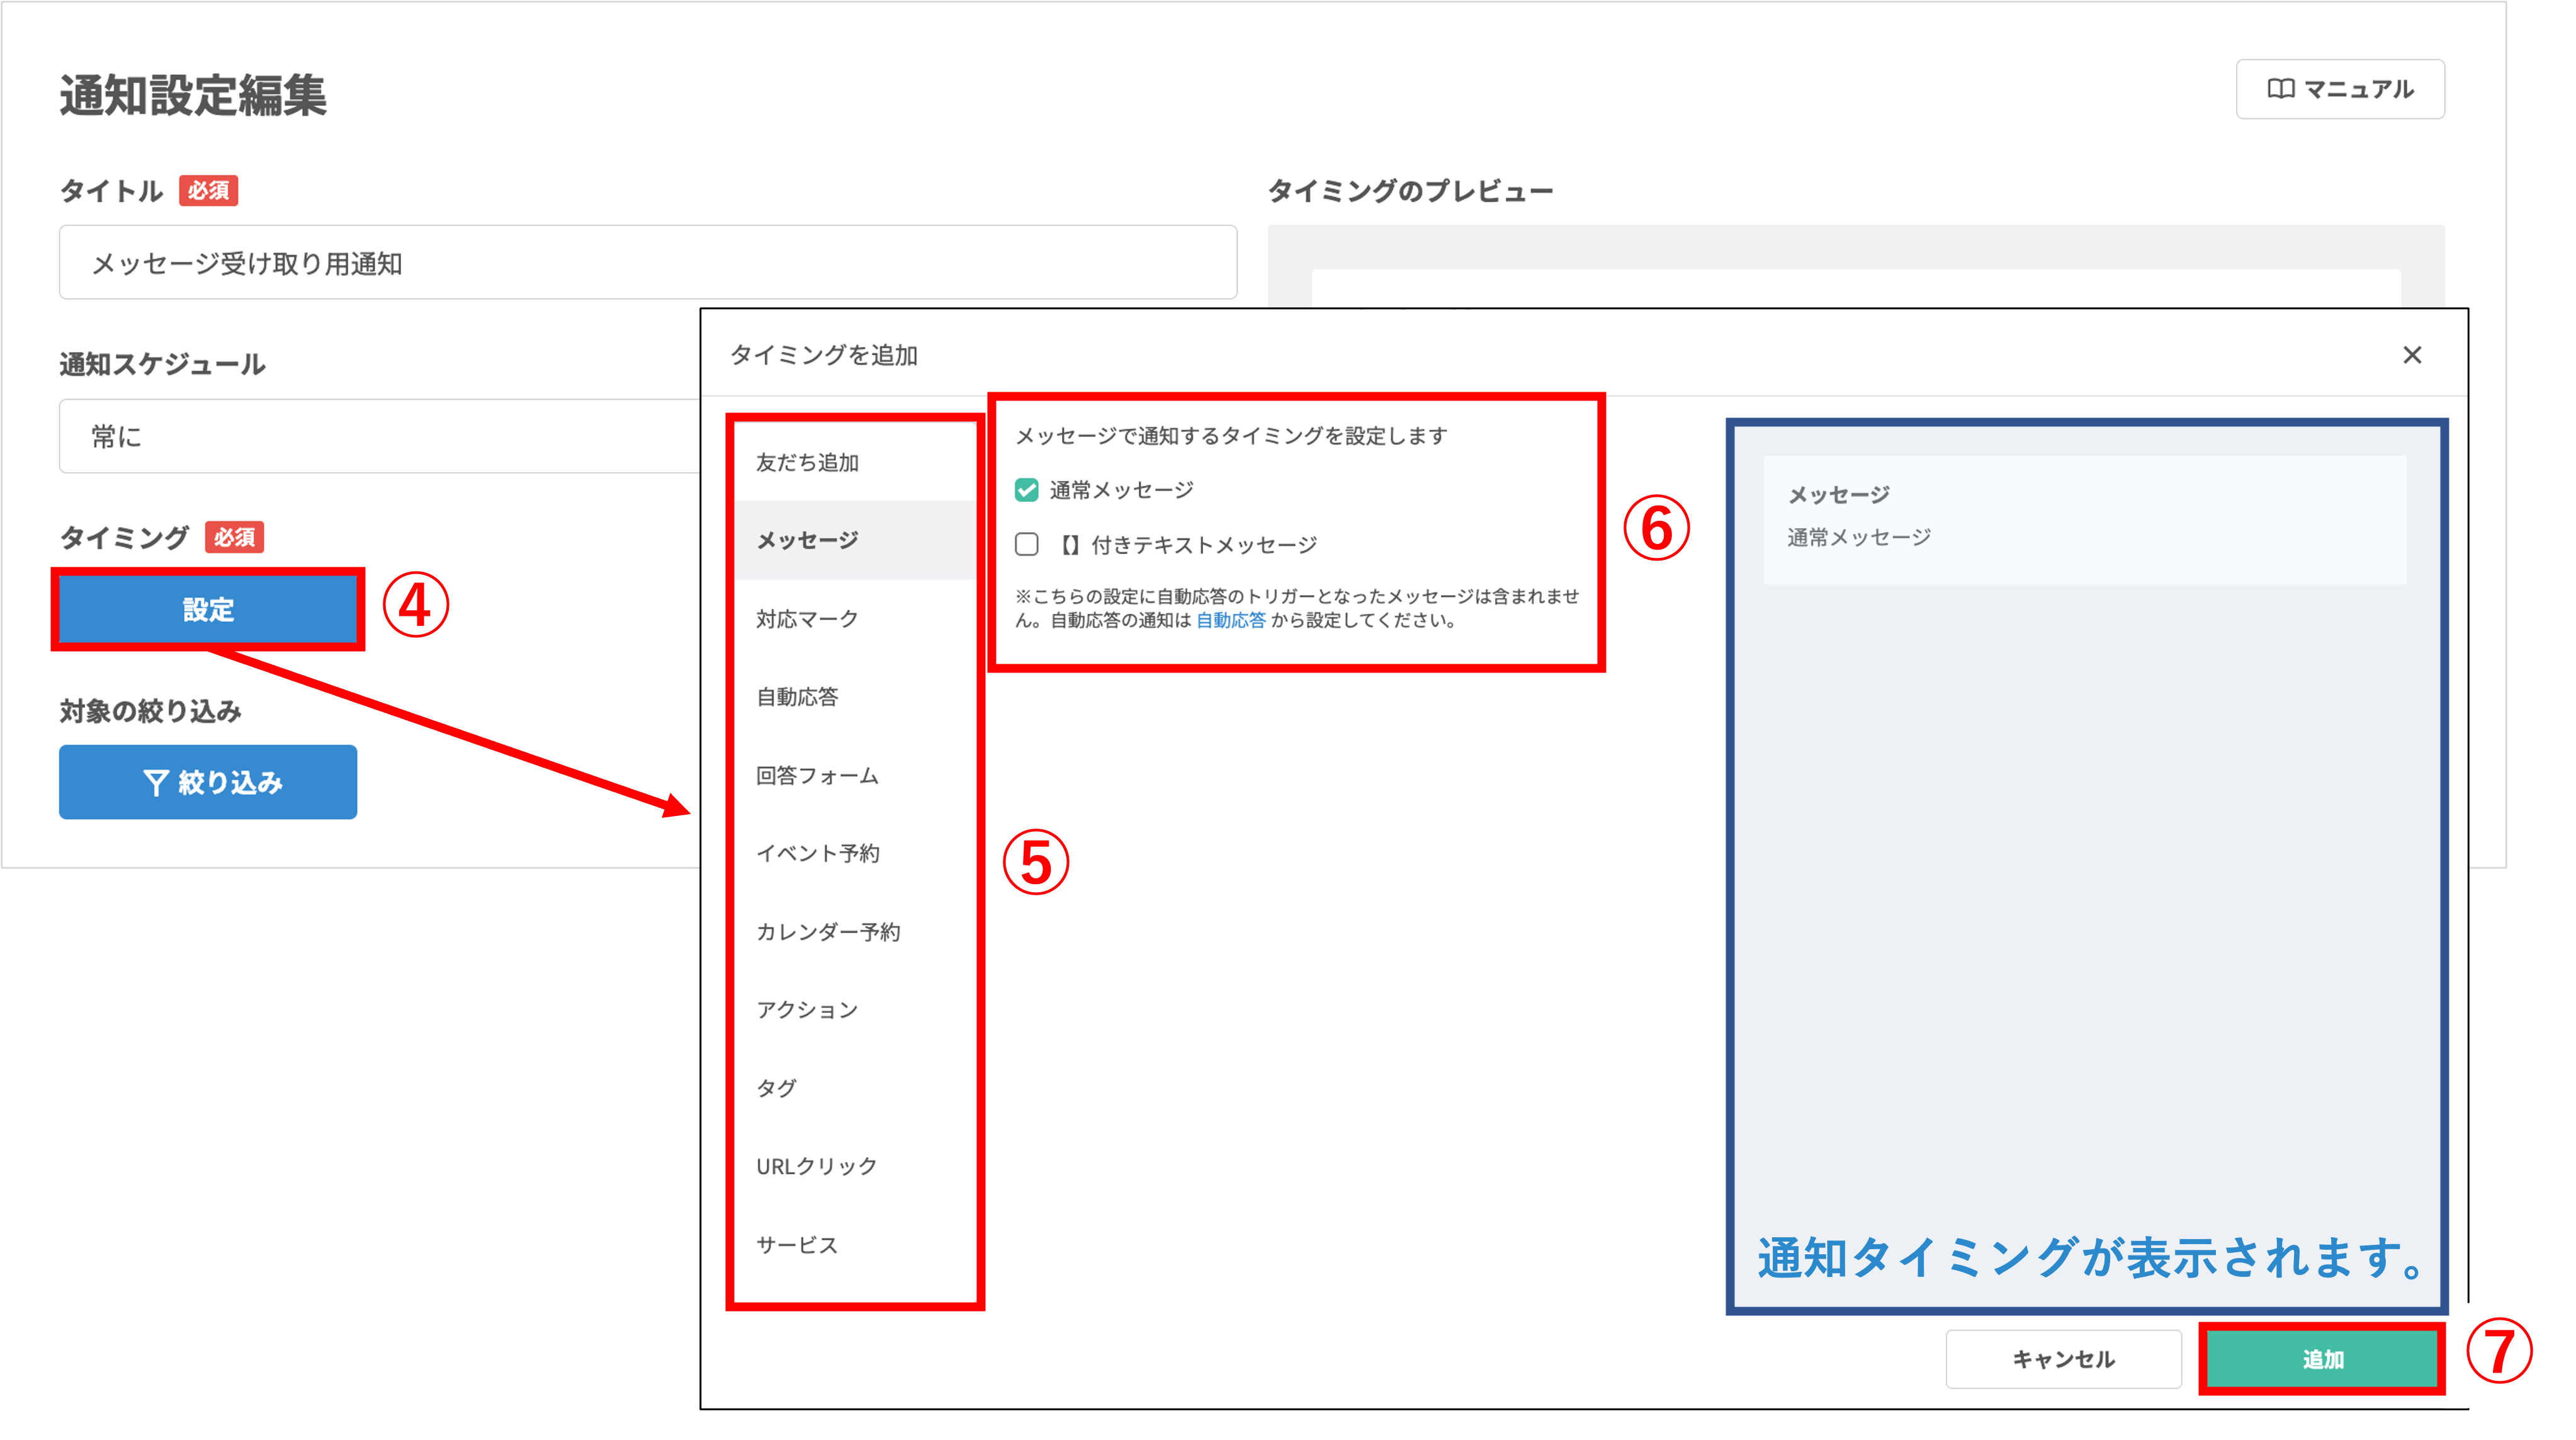Image resolution: width=2576 pixels, height=1440 pixels.
Task: Click the blue 設定 timing button
Action: tap(208, 609)
